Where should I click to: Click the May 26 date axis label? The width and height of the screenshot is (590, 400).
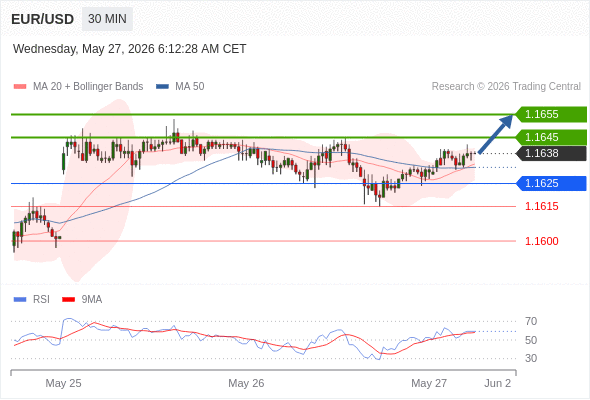point(246,383)
